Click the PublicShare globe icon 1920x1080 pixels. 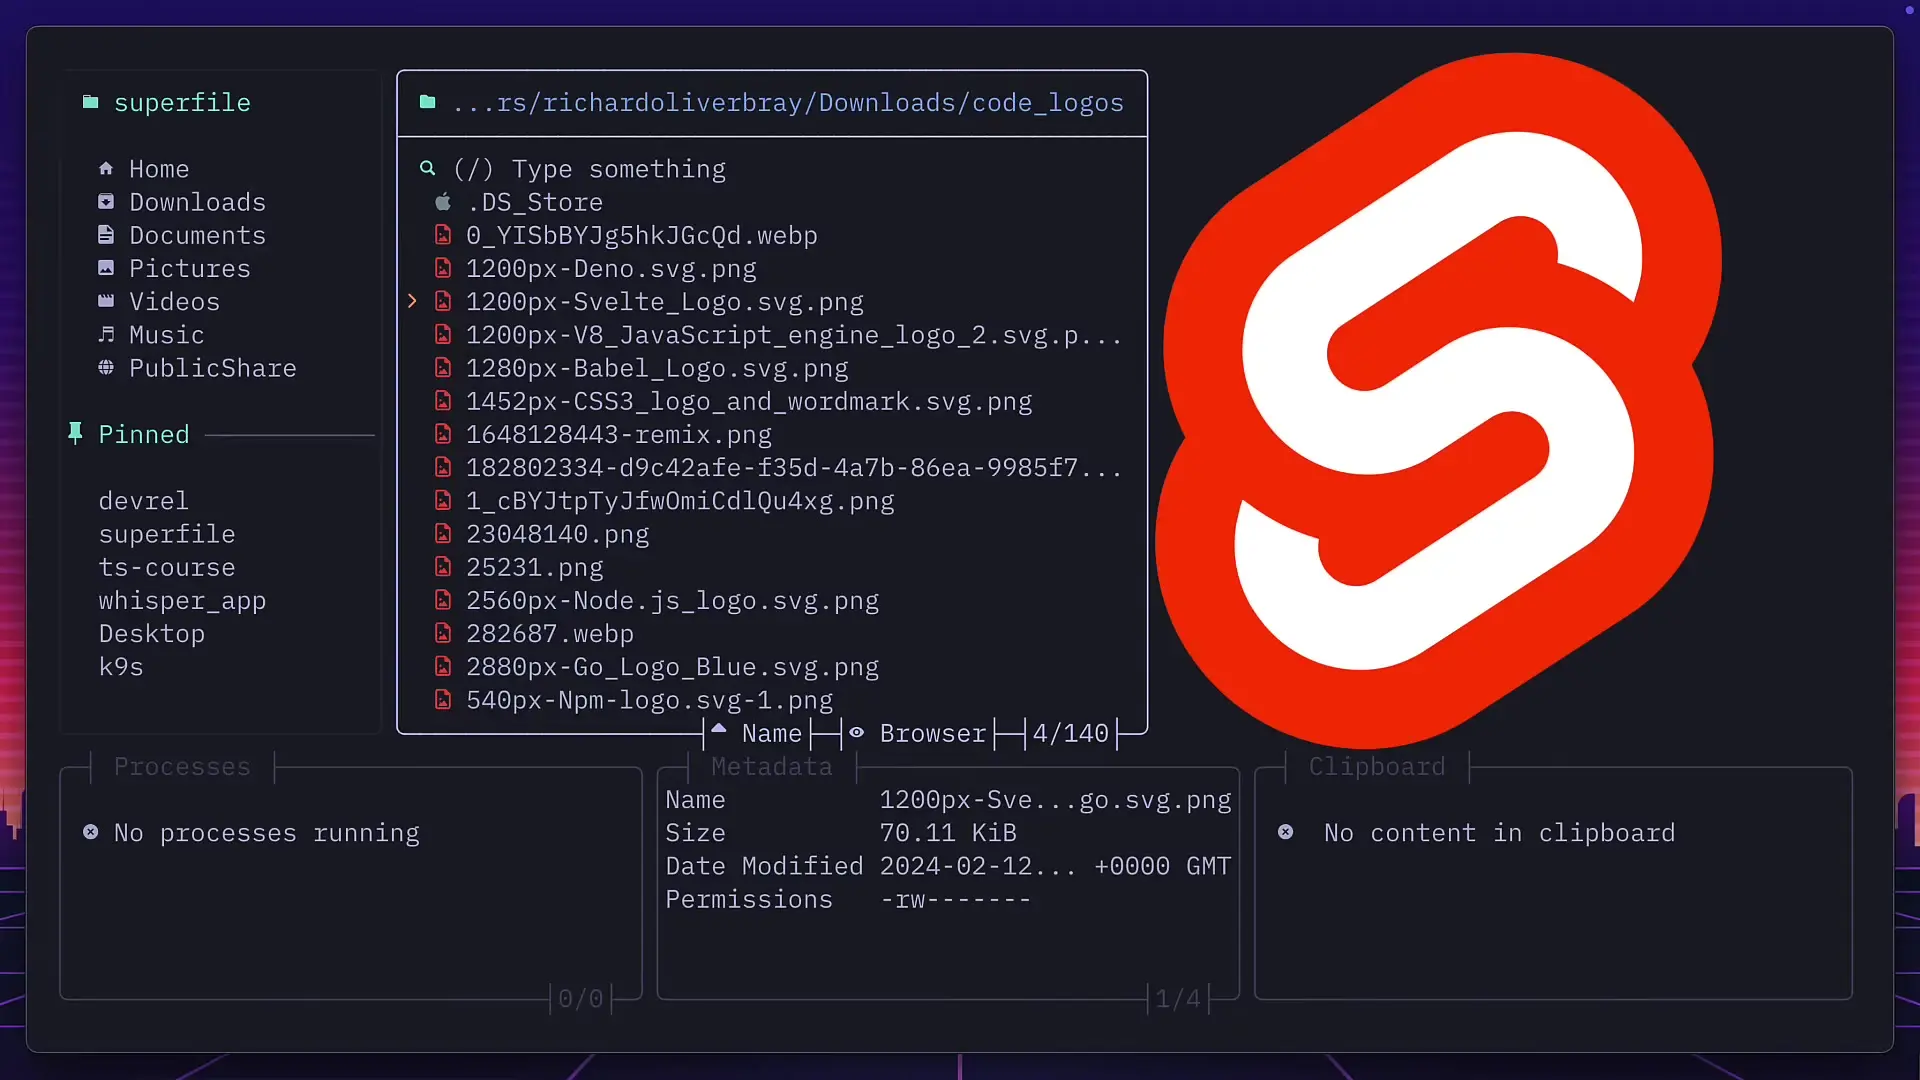[x=106, y=367]
